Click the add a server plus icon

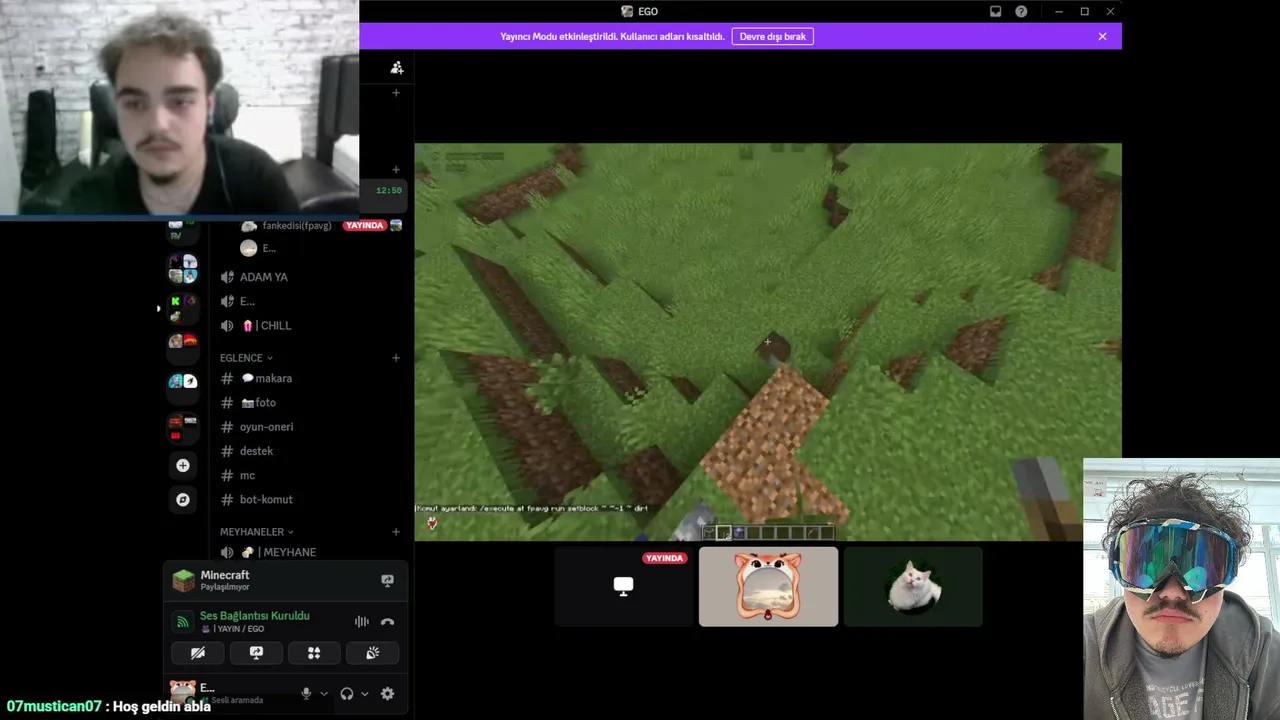tap(182, 465)
